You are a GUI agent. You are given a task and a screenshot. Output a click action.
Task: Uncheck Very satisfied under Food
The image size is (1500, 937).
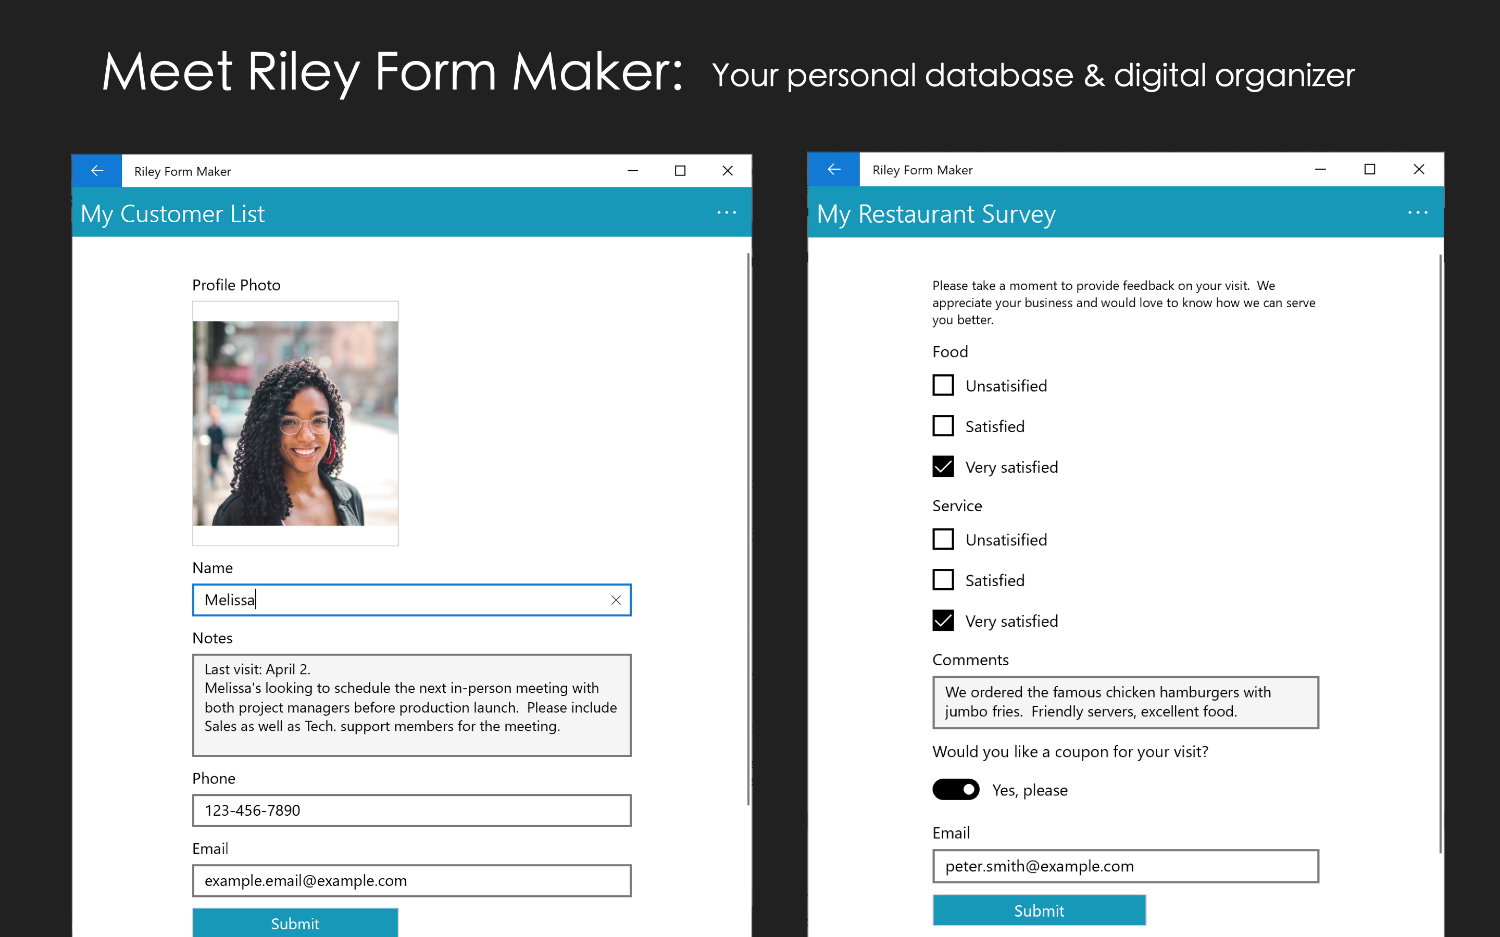[x=943, y=467]
